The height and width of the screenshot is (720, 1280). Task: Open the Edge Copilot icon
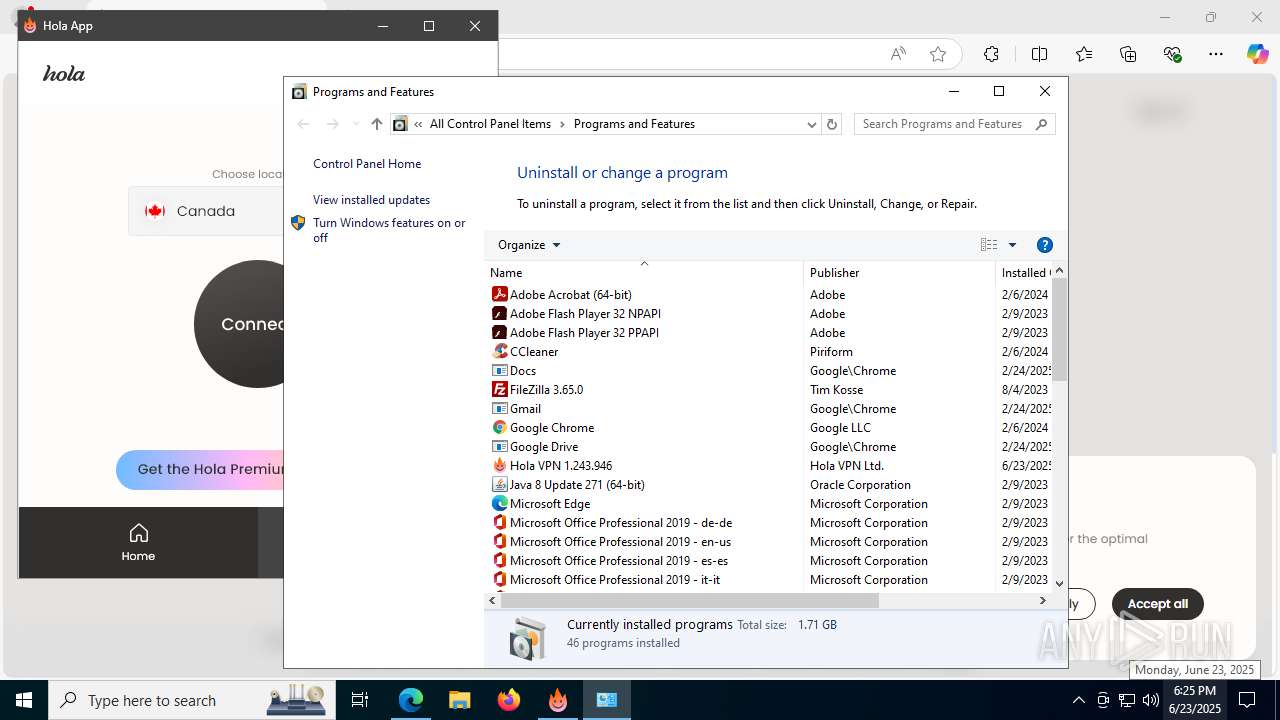(x=1257, y=54)
